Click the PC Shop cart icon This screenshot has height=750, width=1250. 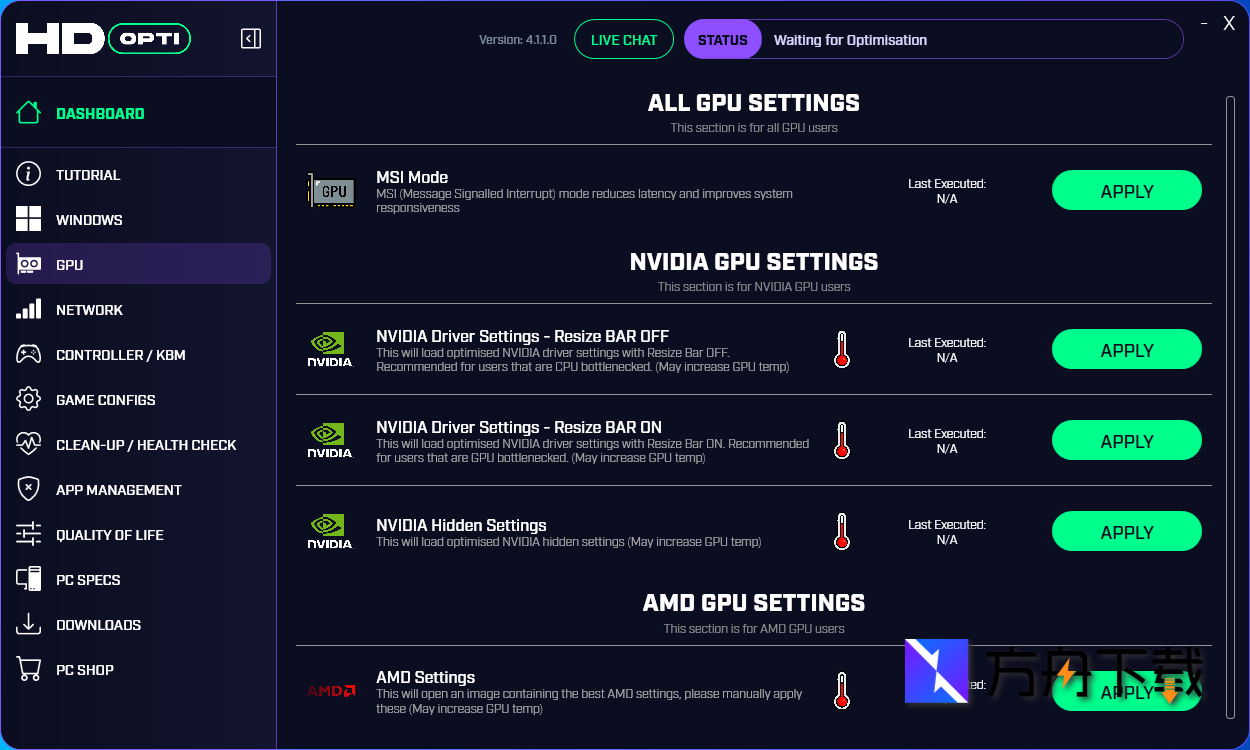(29, 669)
